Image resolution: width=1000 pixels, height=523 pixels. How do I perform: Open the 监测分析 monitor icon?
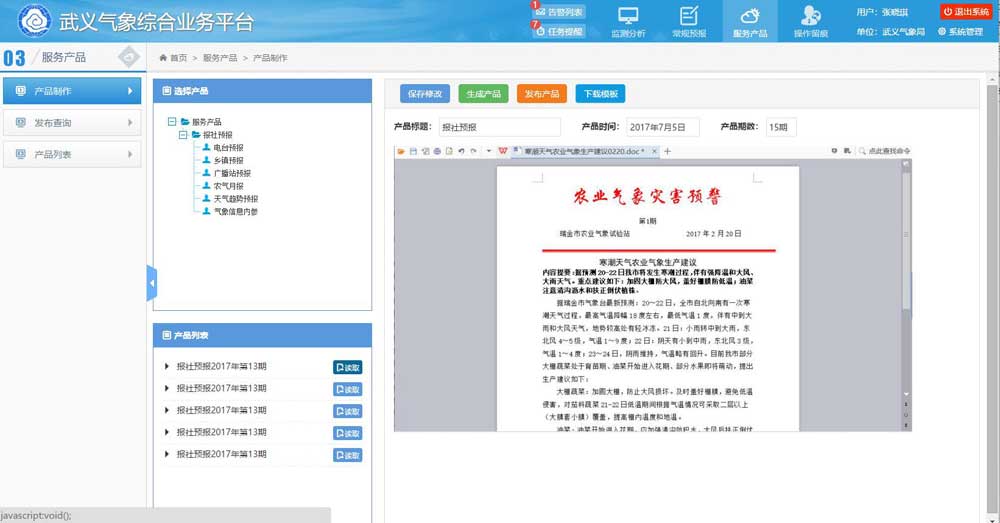[628, 16]
